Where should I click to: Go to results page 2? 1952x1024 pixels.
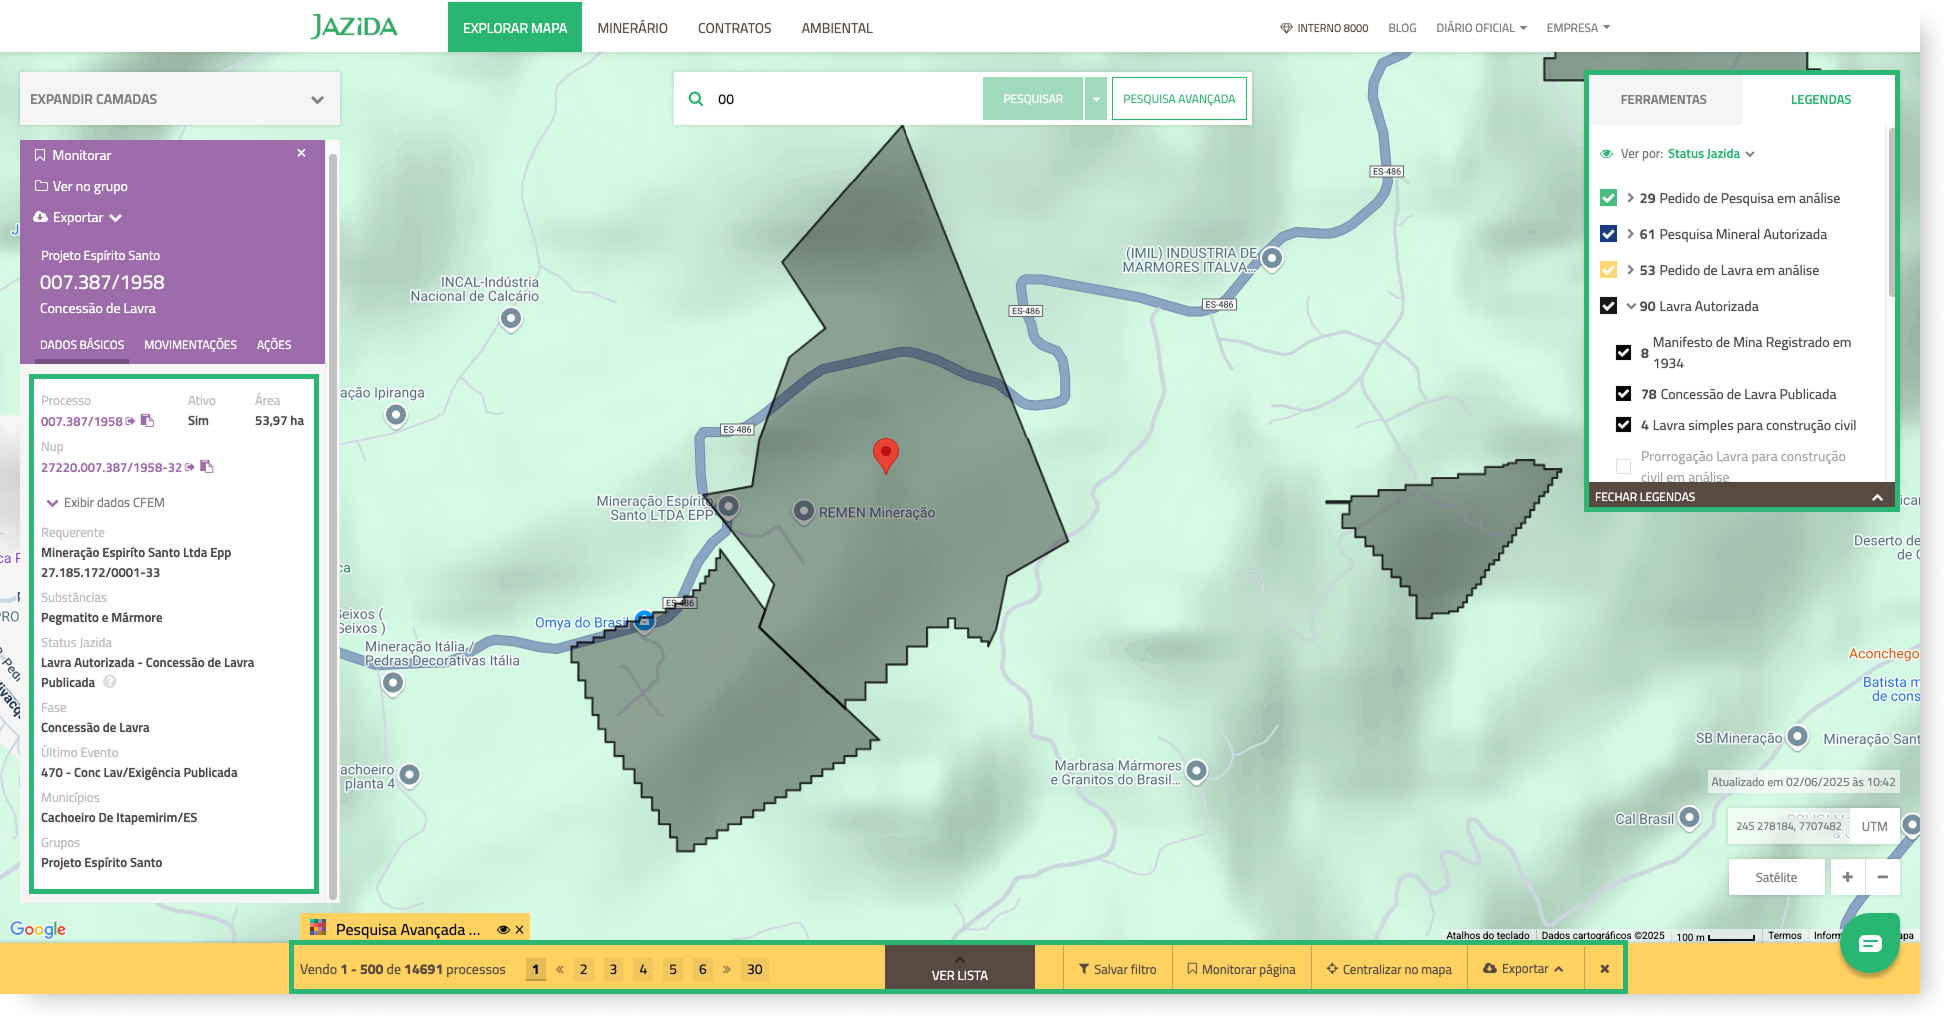pos(584,969)
